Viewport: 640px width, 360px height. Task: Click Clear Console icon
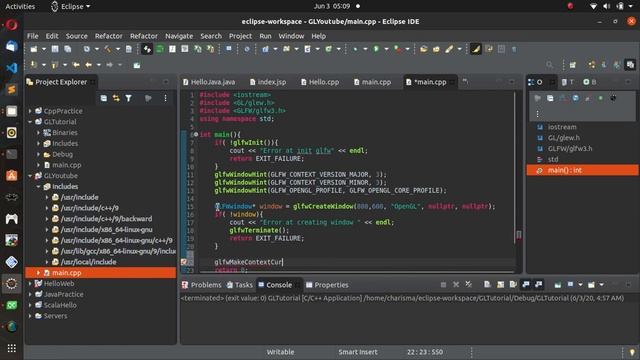tap(487, 284)
